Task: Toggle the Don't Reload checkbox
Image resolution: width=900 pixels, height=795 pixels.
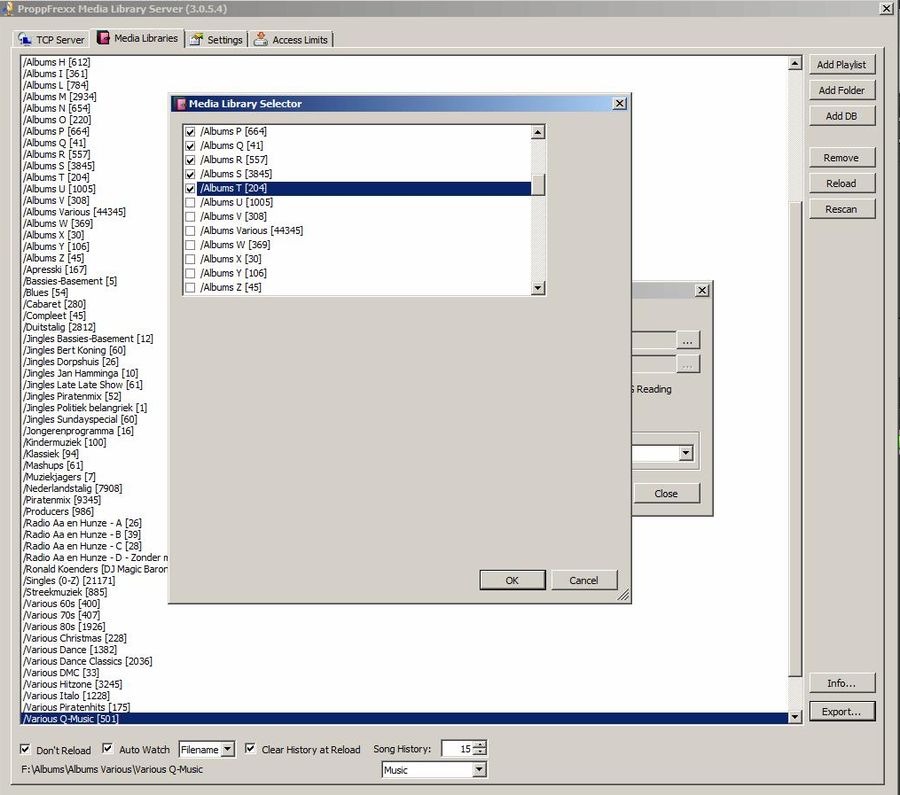Action: pyautogui.click(x=25, y=749)
